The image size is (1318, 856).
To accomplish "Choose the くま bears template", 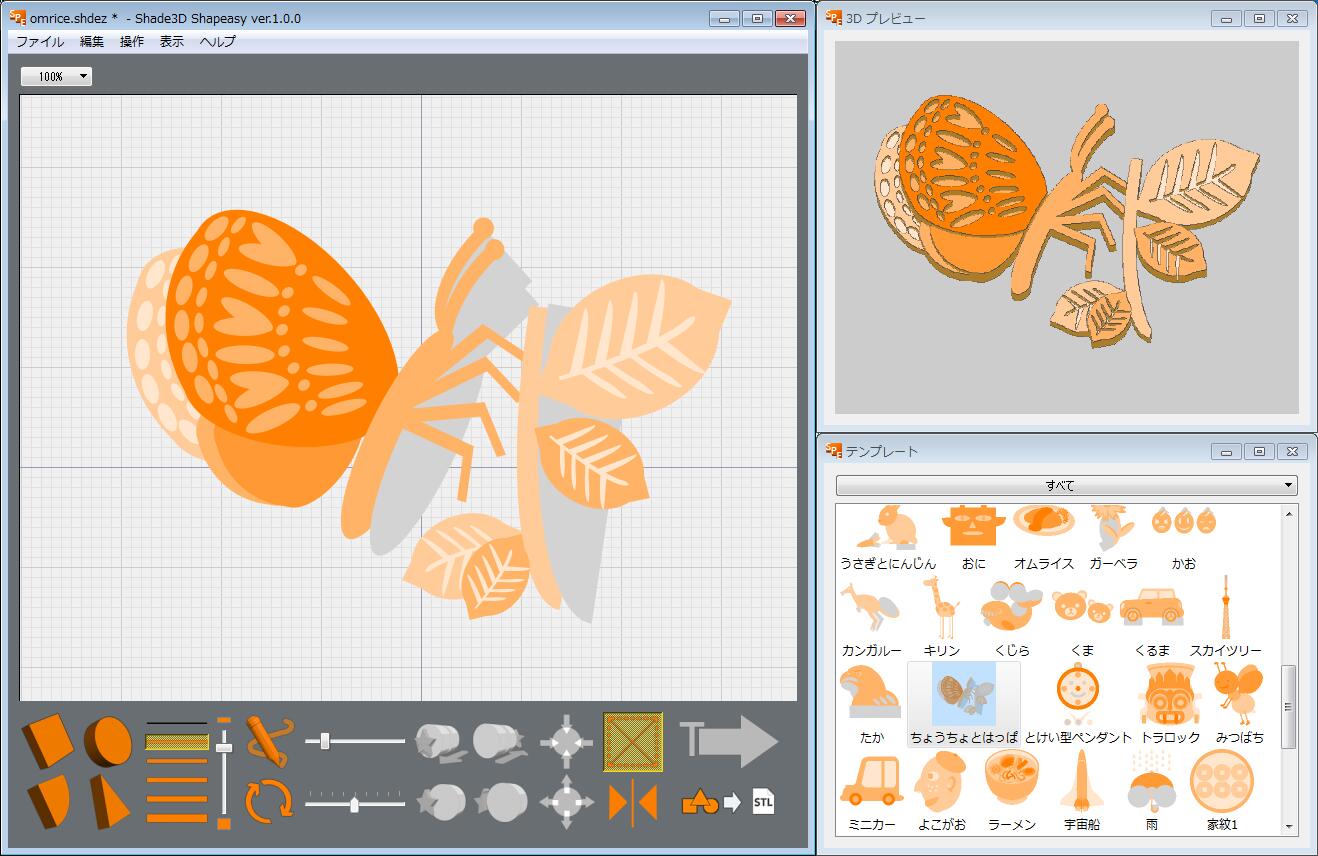I will point(1082,620).
